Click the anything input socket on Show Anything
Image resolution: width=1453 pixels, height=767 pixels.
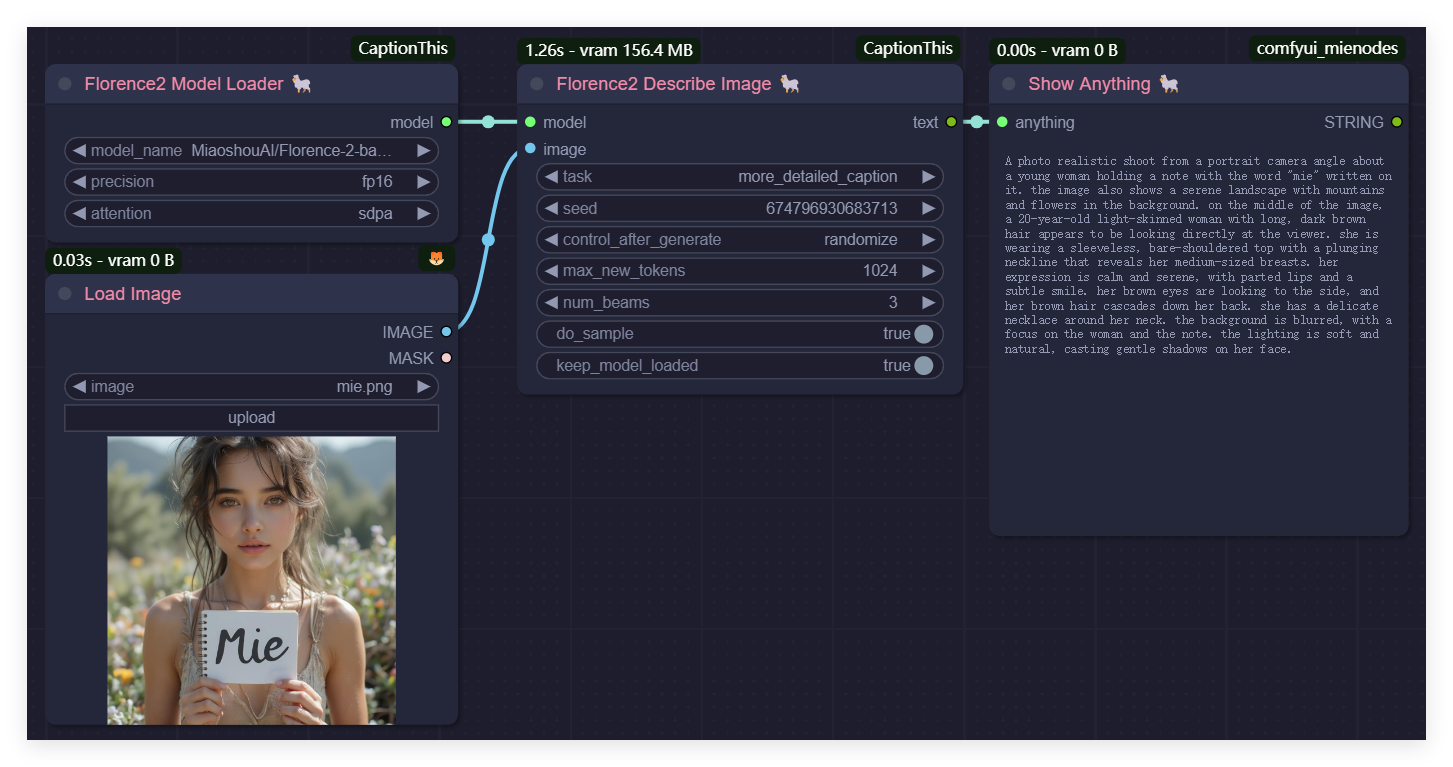click(1002, 122)
